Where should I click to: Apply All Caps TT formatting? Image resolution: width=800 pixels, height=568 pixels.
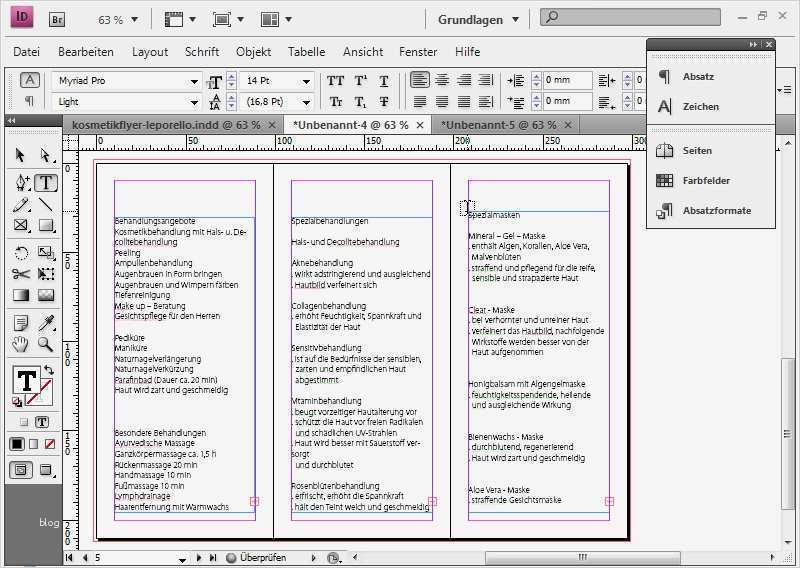pyautogui.click(x=335, y=81)
